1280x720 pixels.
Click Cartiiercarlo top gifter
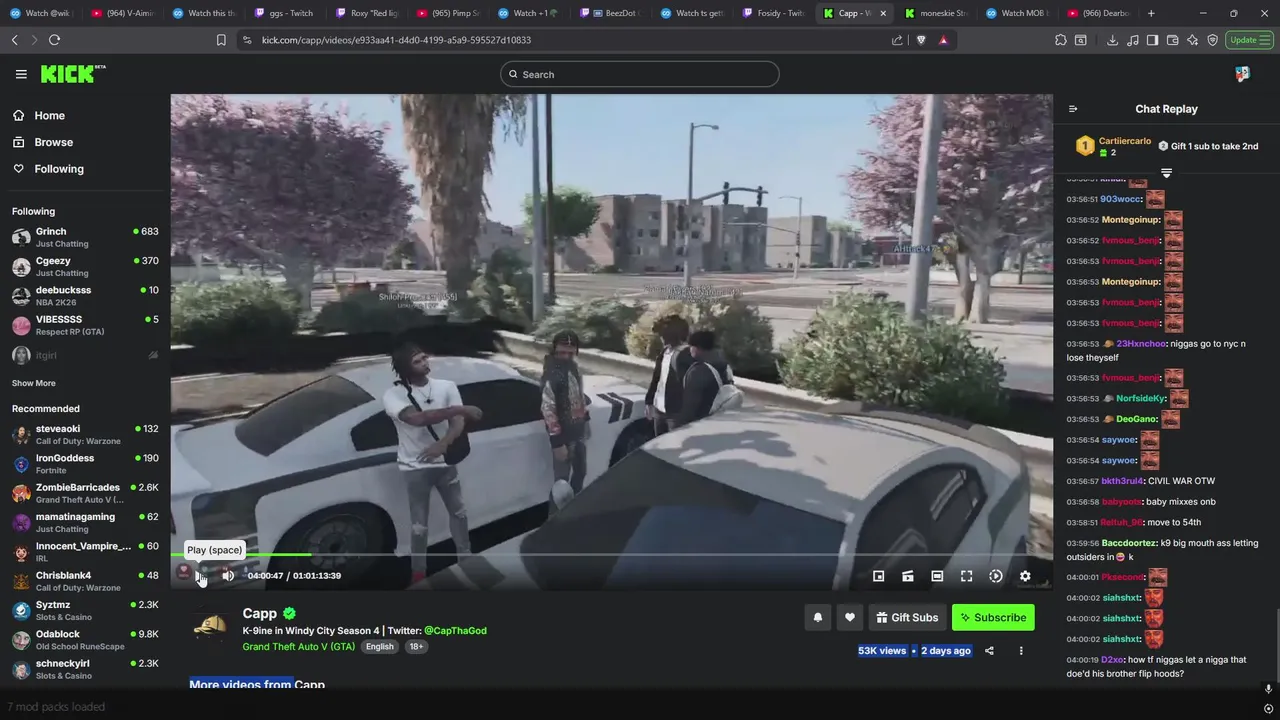pos(1113,146)
